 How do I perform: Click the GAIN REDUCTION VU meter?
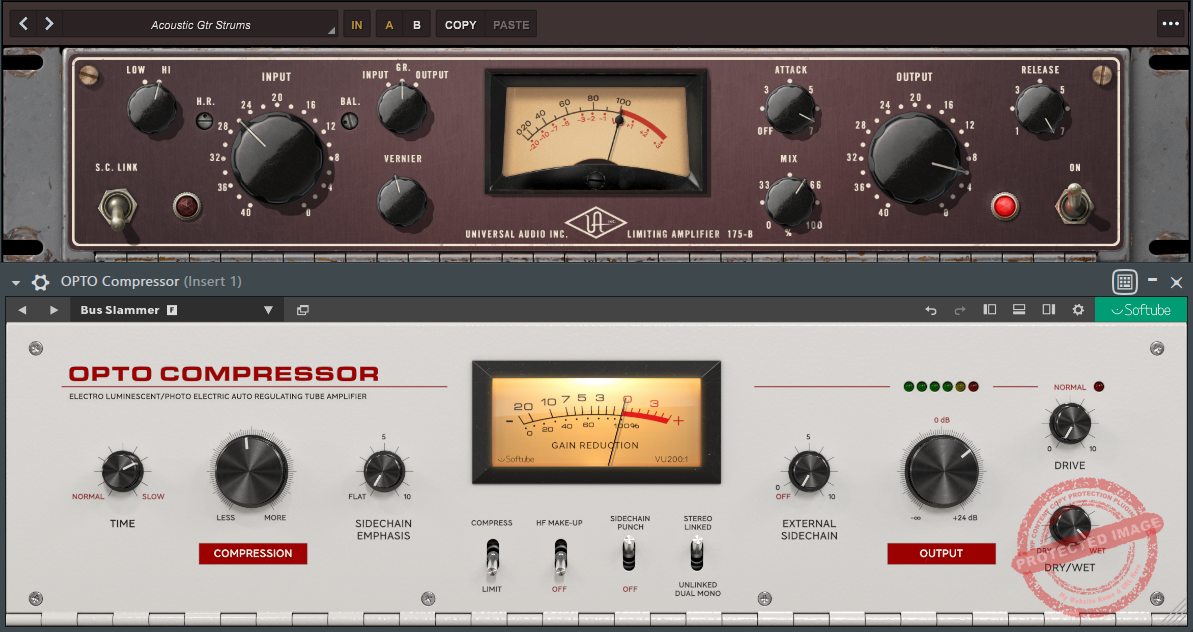[x=596, y=423]
